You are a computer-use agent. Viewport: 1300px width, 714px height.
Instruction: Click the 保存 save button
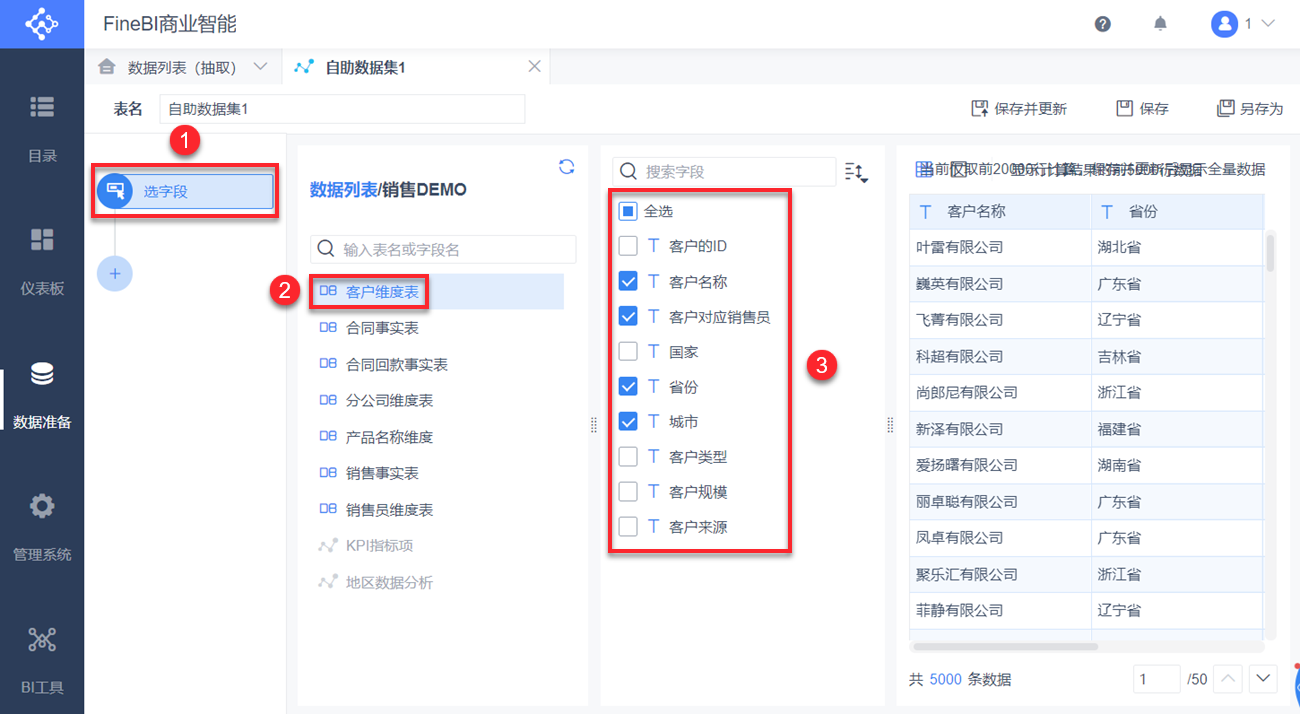click(x=1142, y=108)
